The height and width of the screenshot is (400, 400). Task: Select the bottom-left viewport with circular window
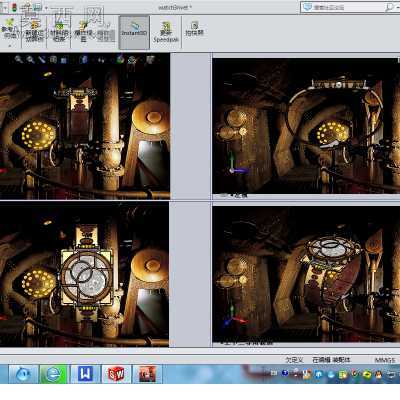(84, 273)
